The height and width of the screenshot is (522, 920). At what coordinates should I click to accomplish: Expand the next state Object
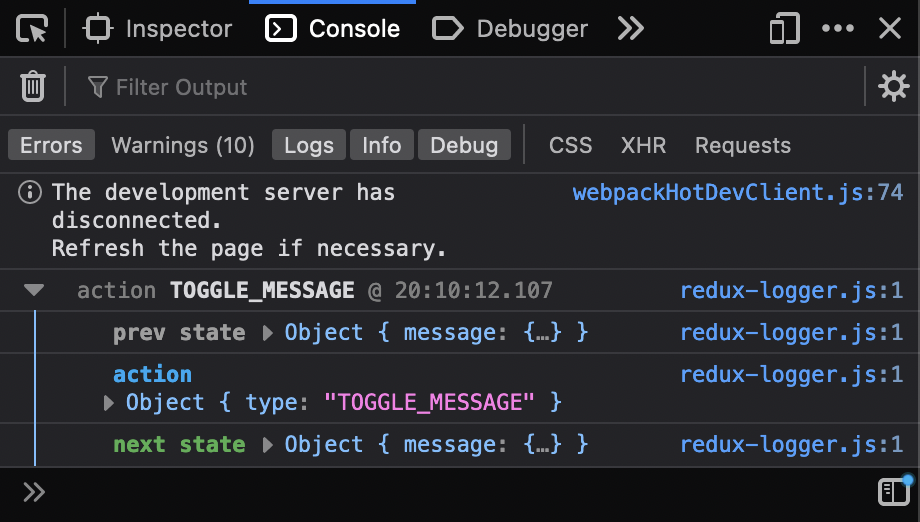(x=268, y=445)
